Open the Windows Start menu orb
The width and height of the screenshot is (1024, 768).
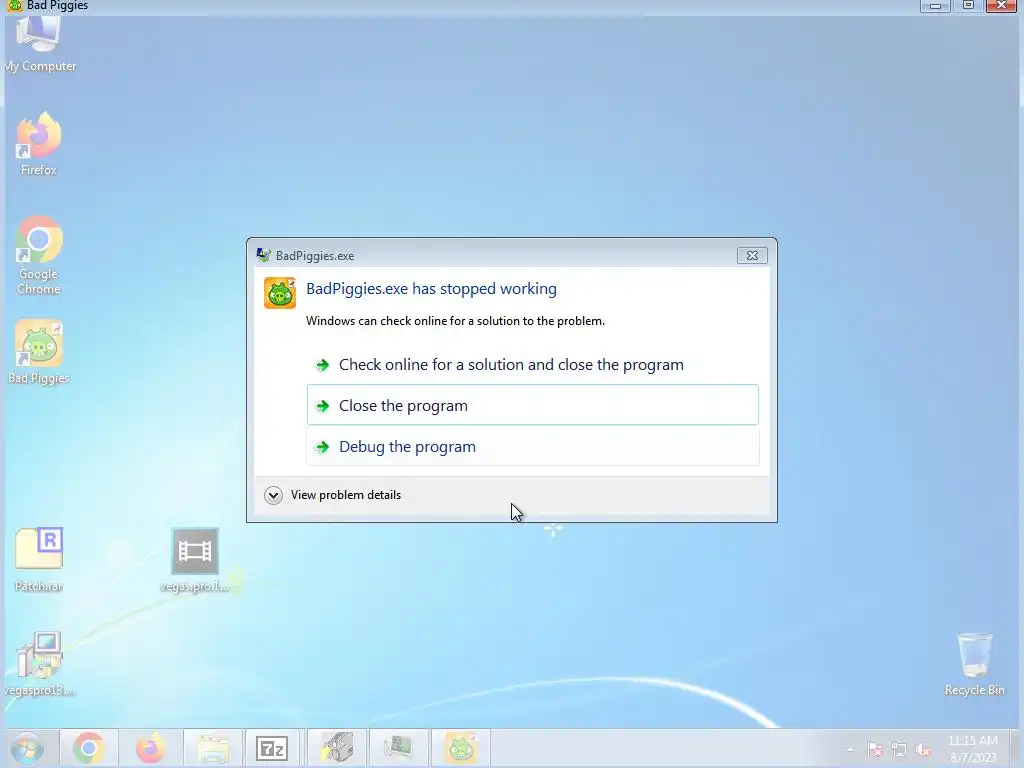[27, 748]
